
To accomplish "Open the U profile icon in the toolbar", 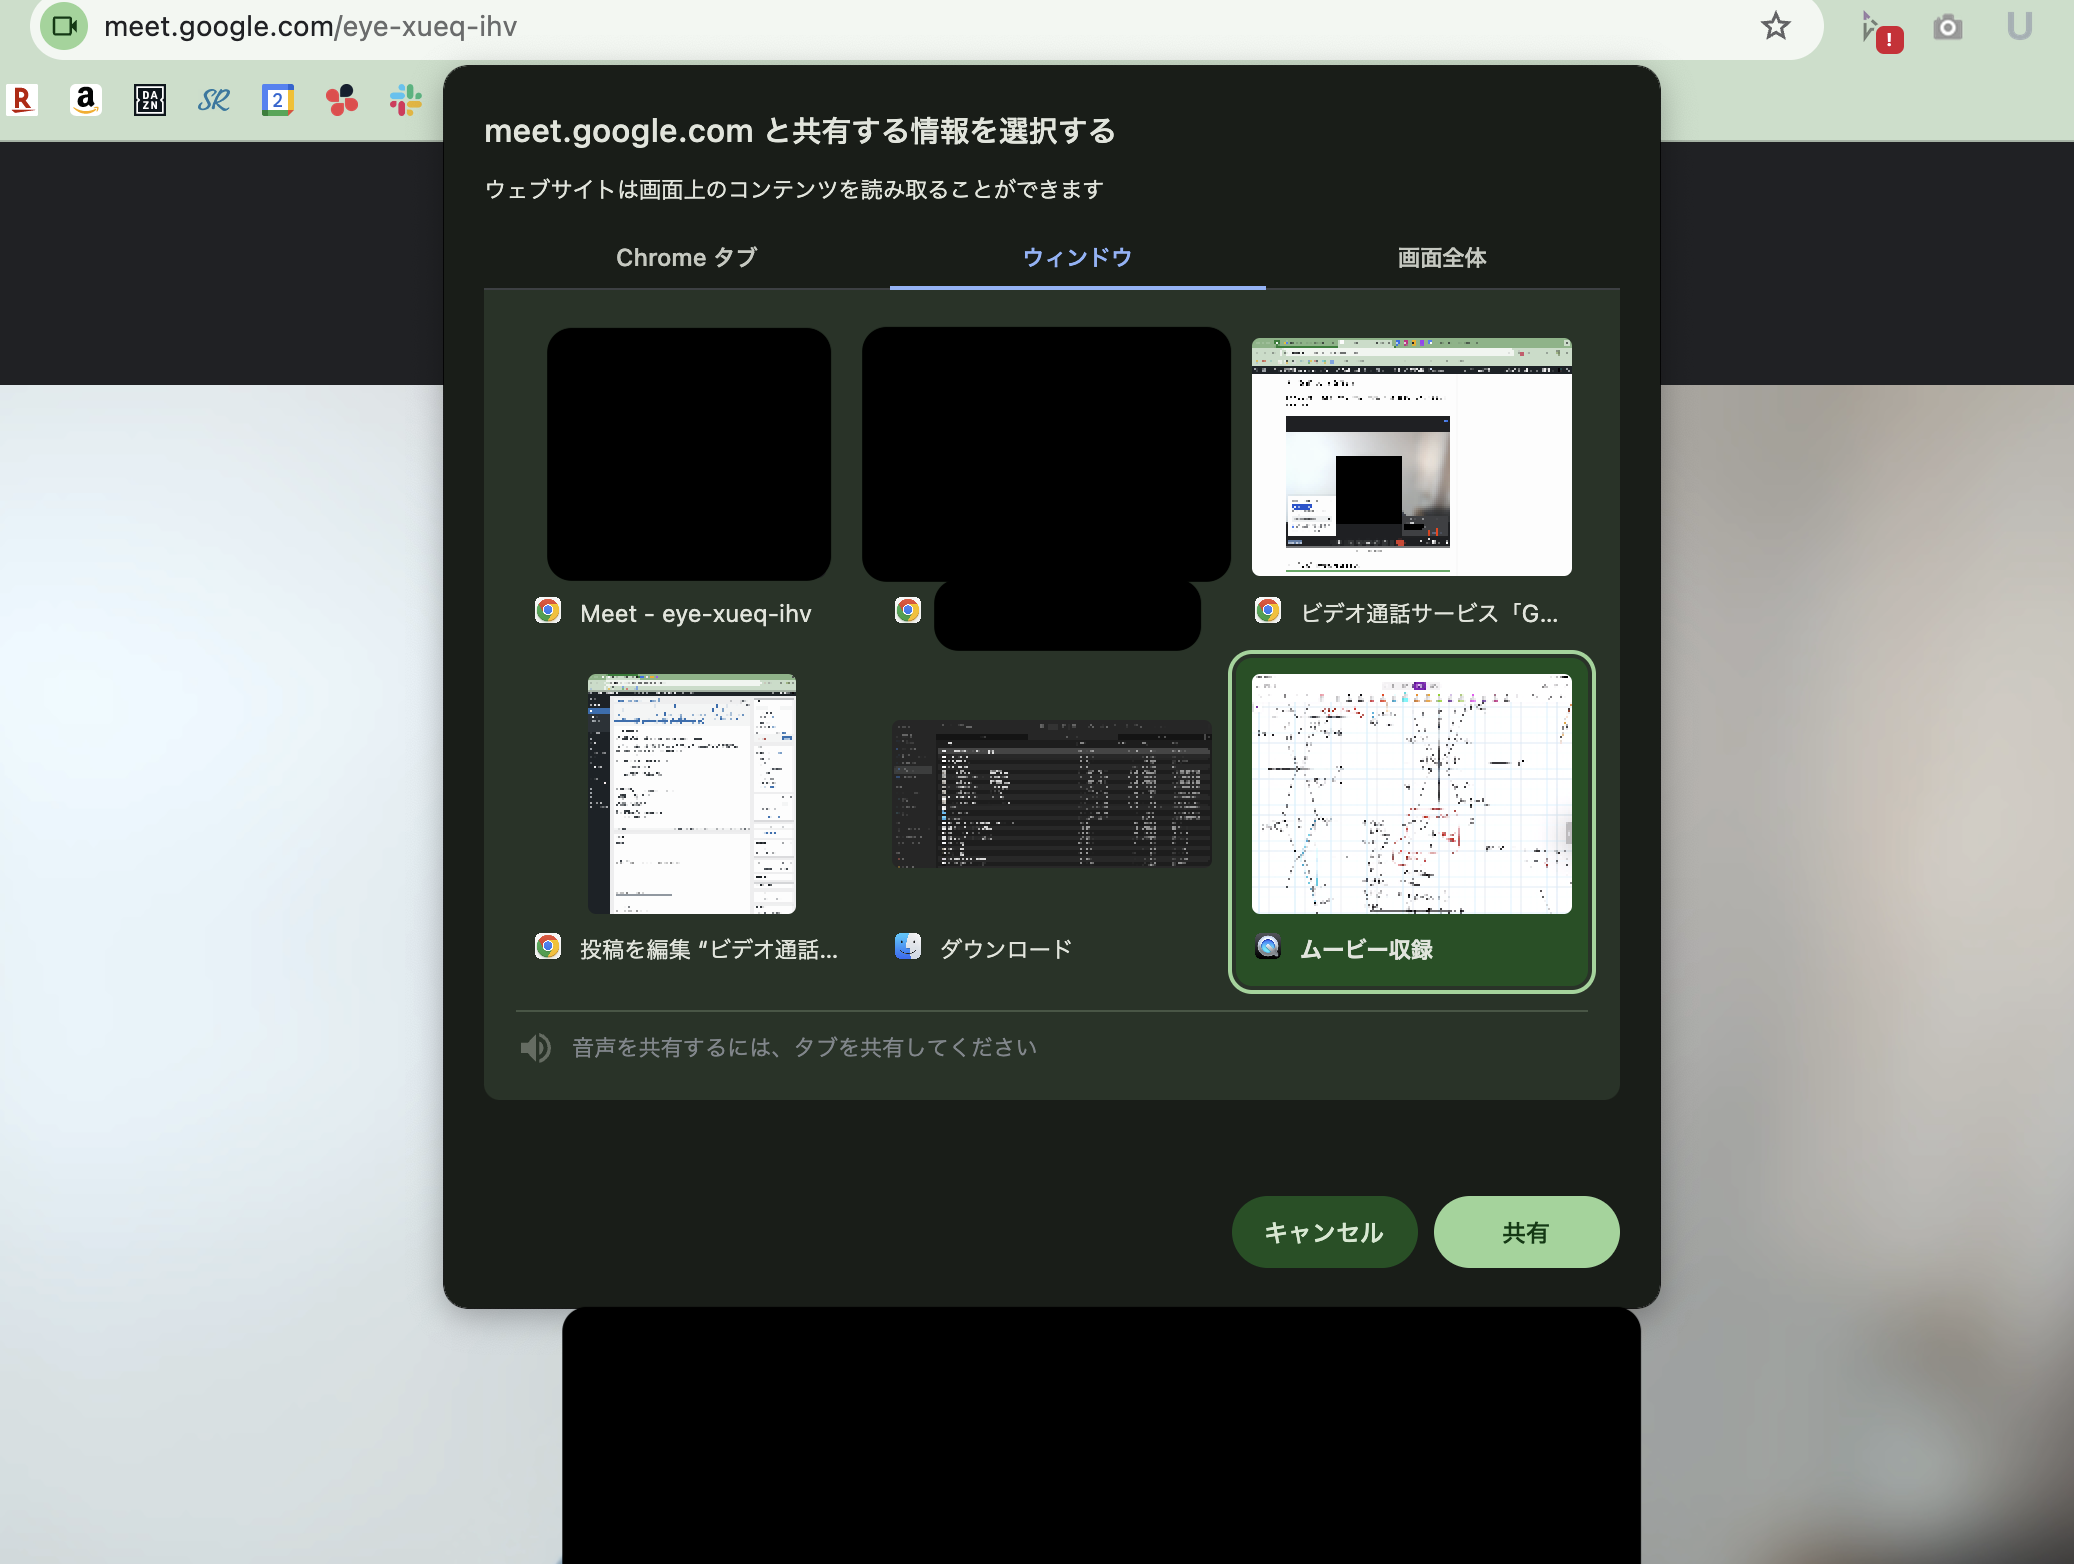I will point(2019,26).
